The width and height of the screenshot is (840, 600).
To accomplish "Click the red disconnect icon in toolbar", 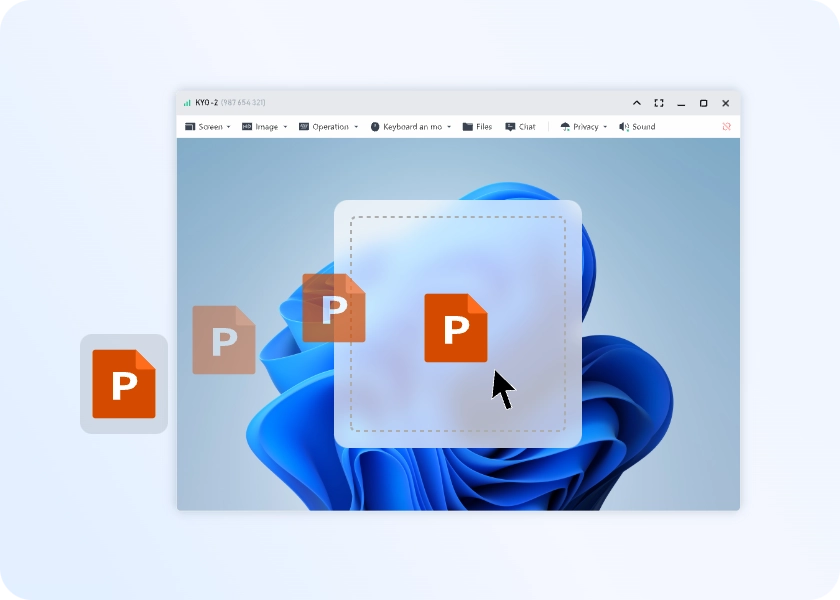I will [726, 127].
